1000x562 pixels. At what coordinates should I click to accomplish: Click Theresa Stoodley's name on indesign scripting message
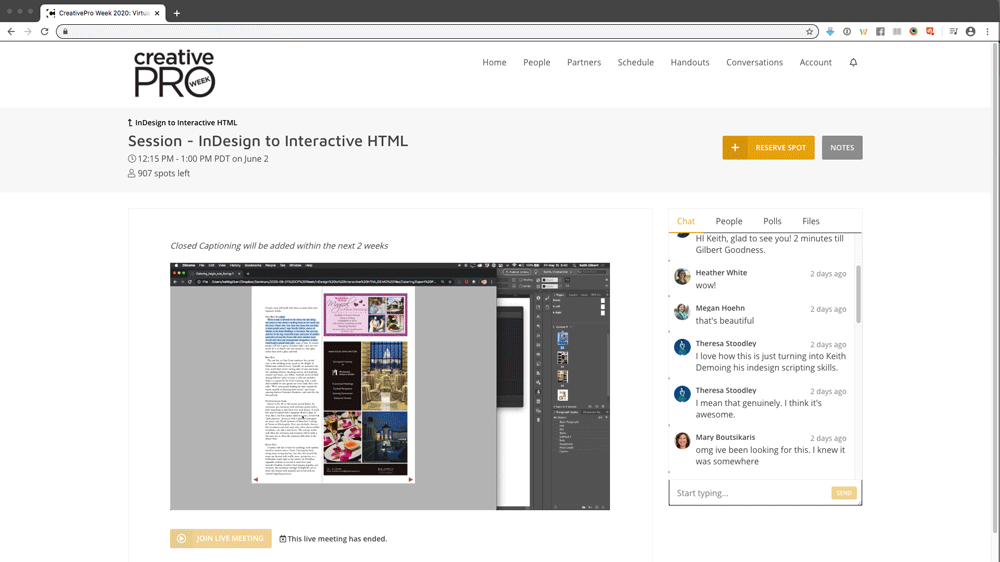coord(726,343)
